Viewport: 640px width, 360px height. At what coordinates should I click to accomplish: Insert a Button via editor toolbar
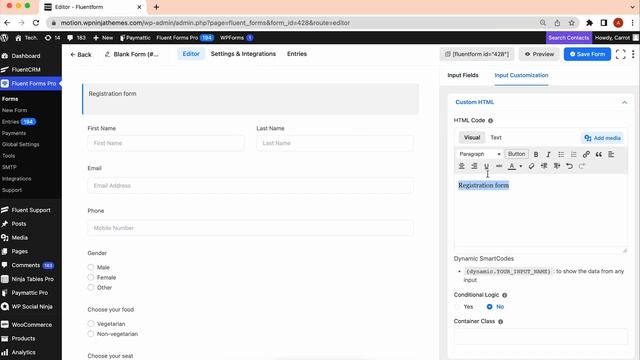click(x=516, y=154)
